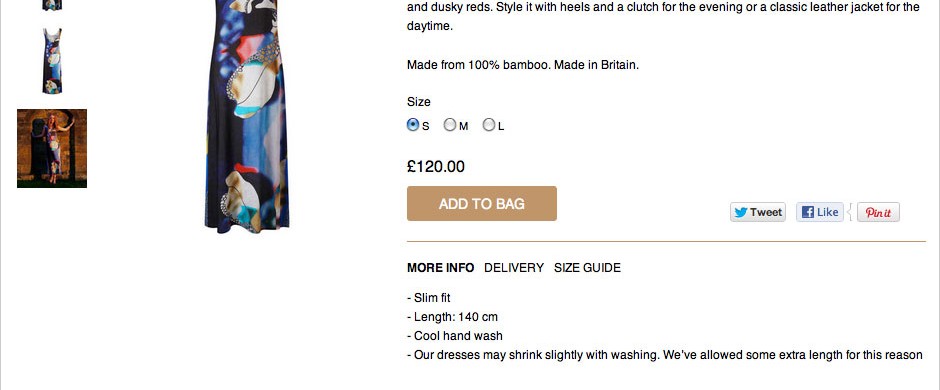Screen dimensions: 940x390
Task: Select size S radio button
Action: point(412,125)
